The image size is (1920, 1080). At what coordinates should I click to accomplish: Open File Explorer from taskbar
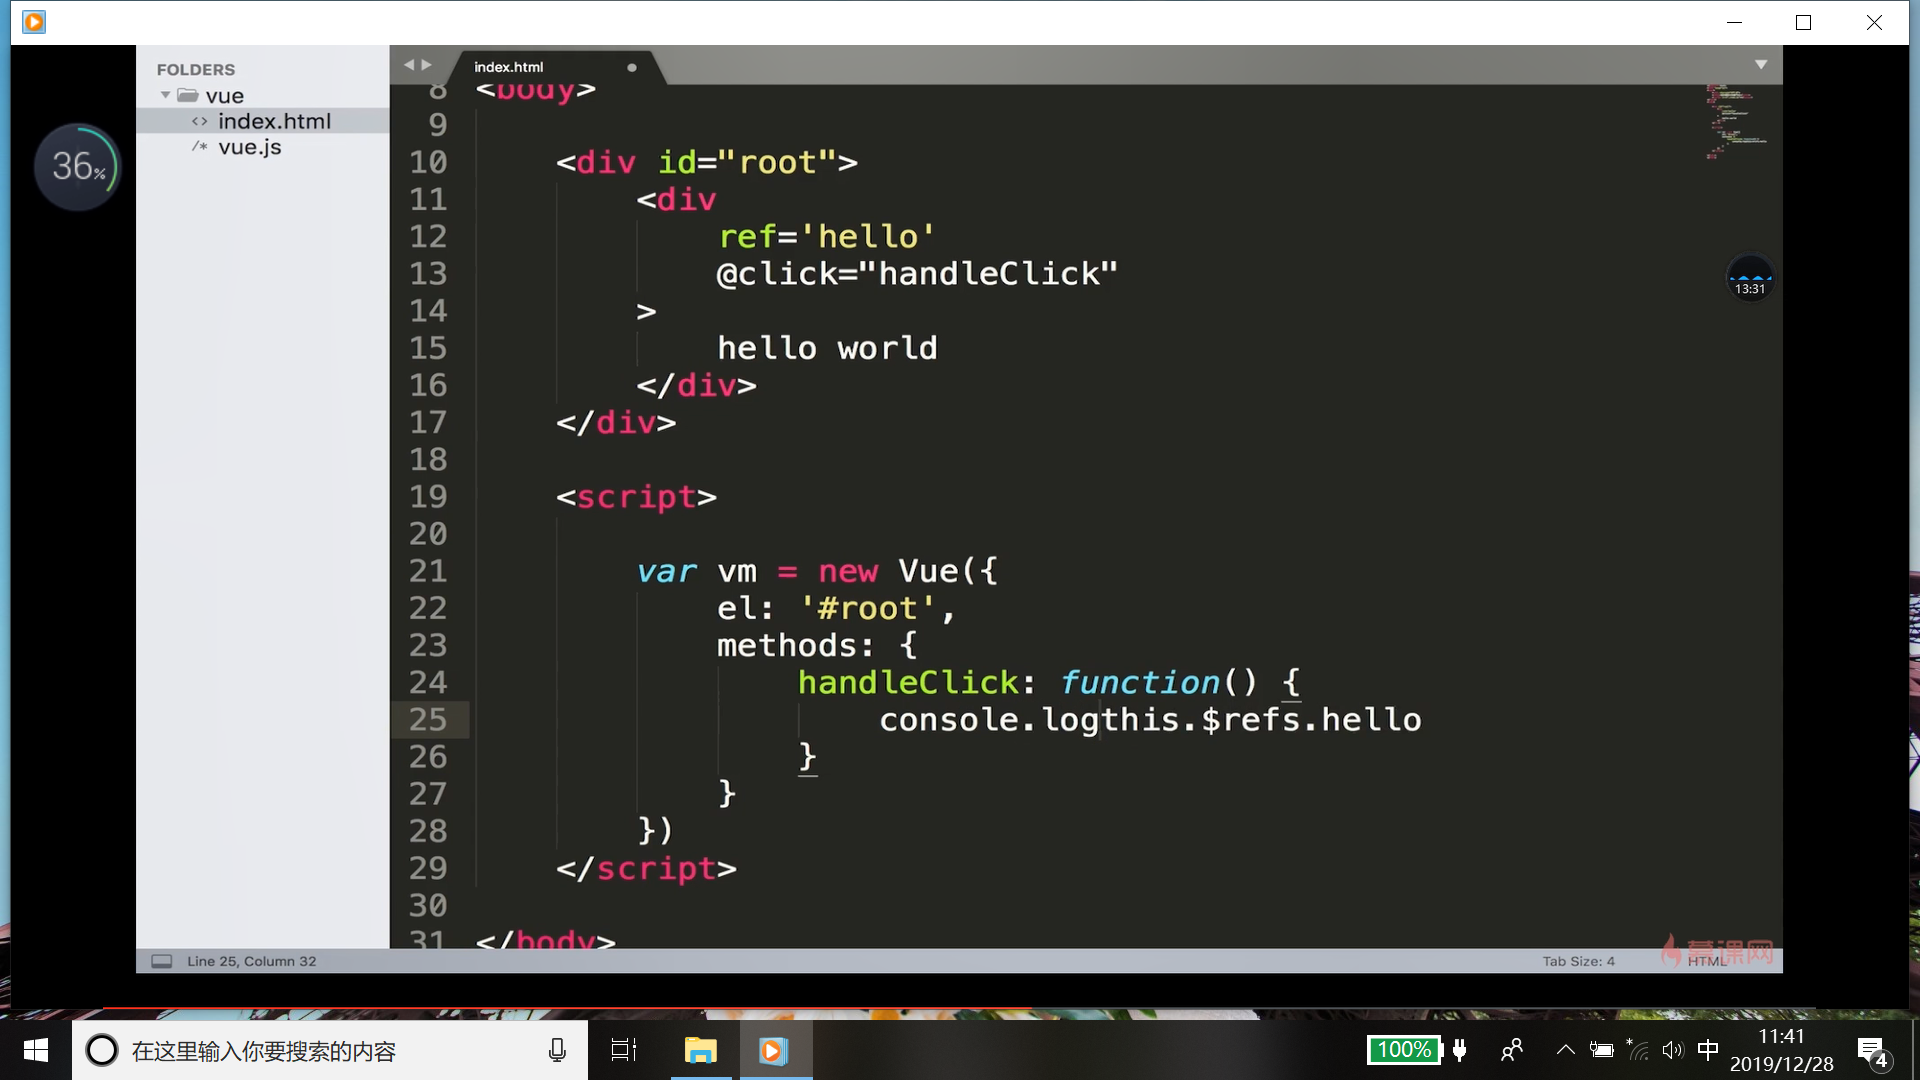(700, 1050)
